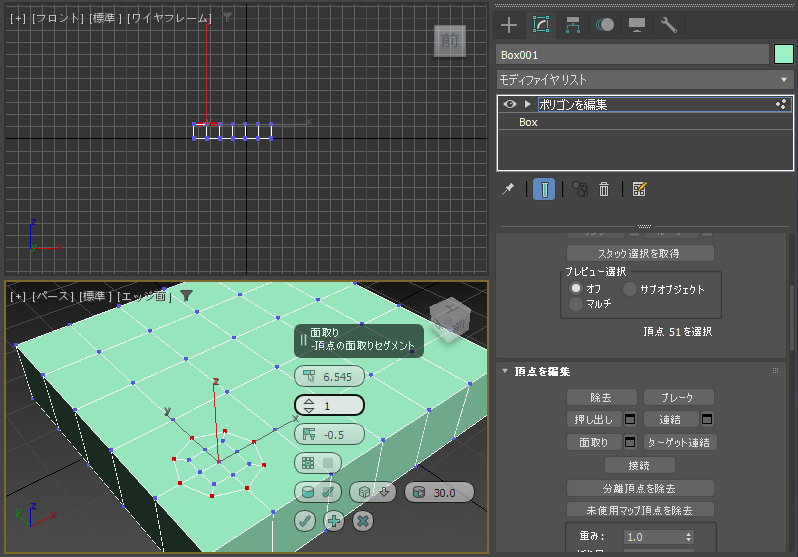Click the depth field showing -0.5

click(x=334, y=435)
